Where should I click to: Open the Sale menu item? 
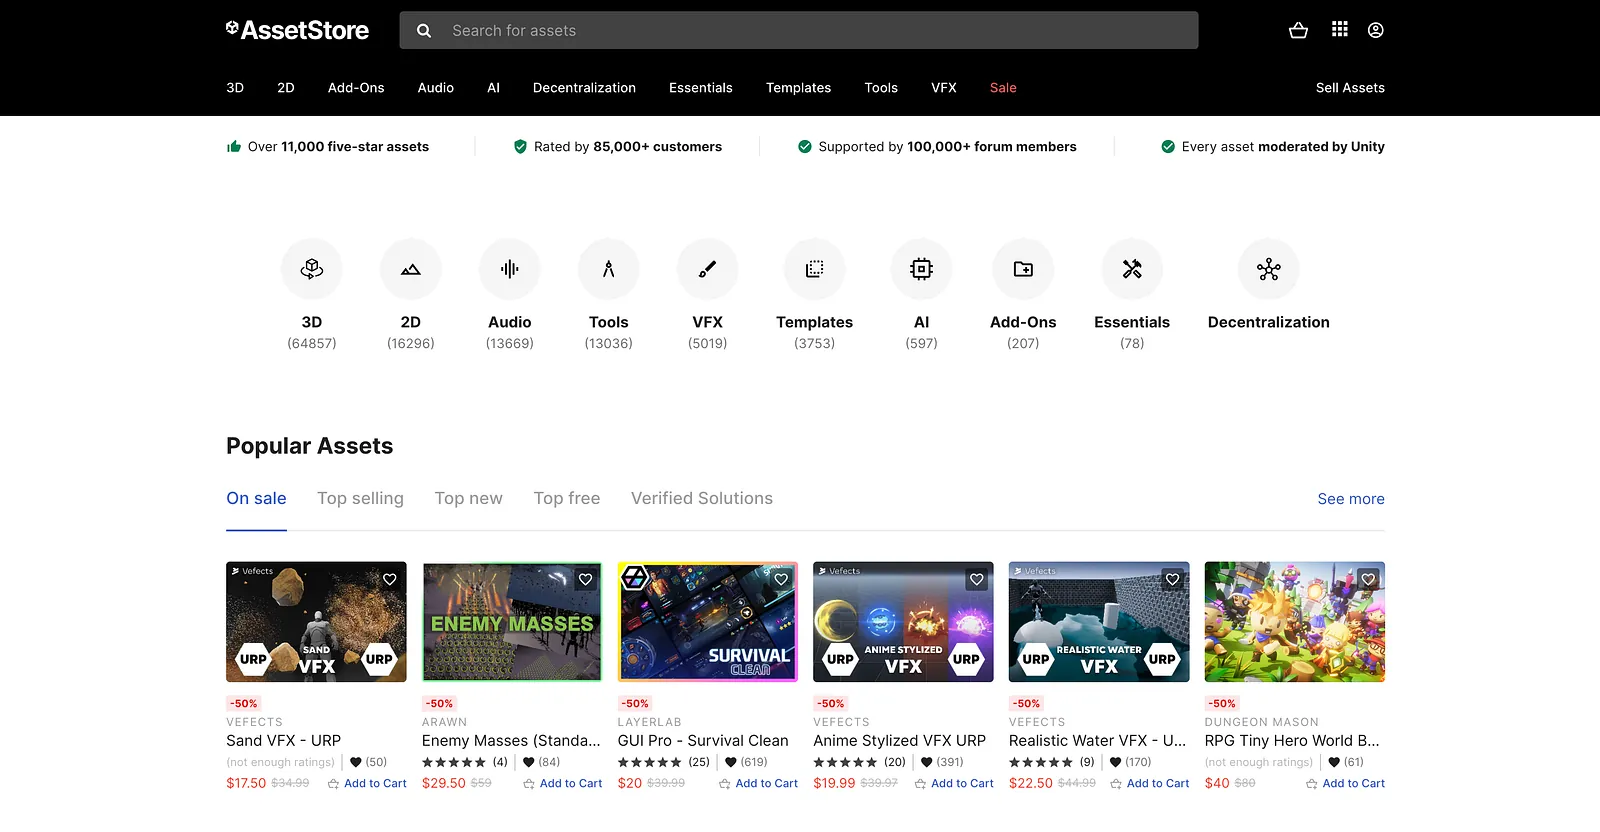point(1003,88)
